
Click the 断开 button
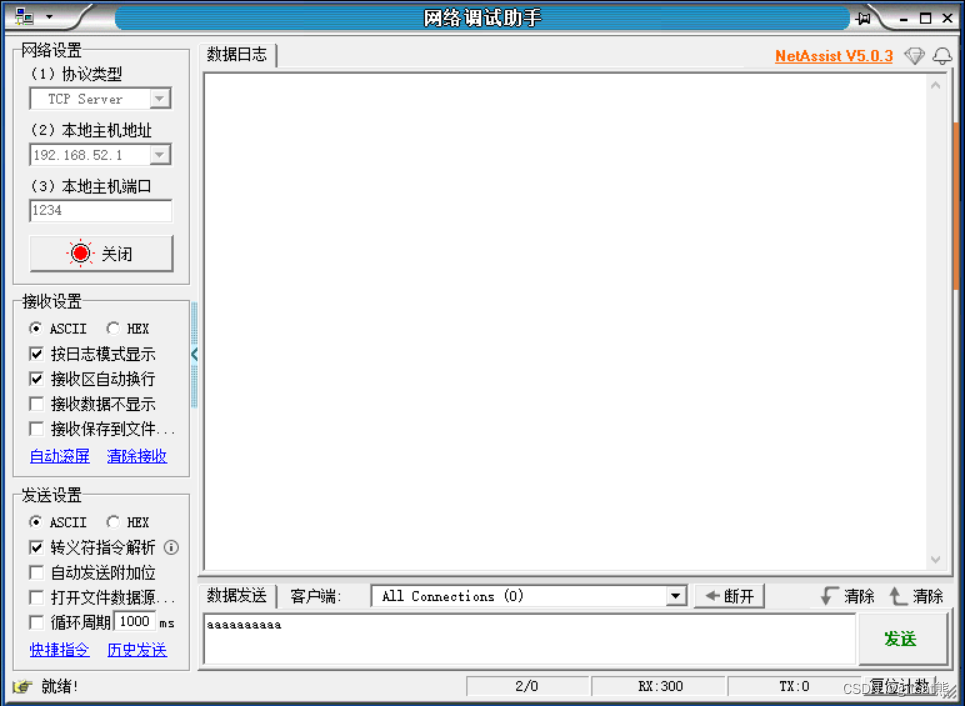729,596
